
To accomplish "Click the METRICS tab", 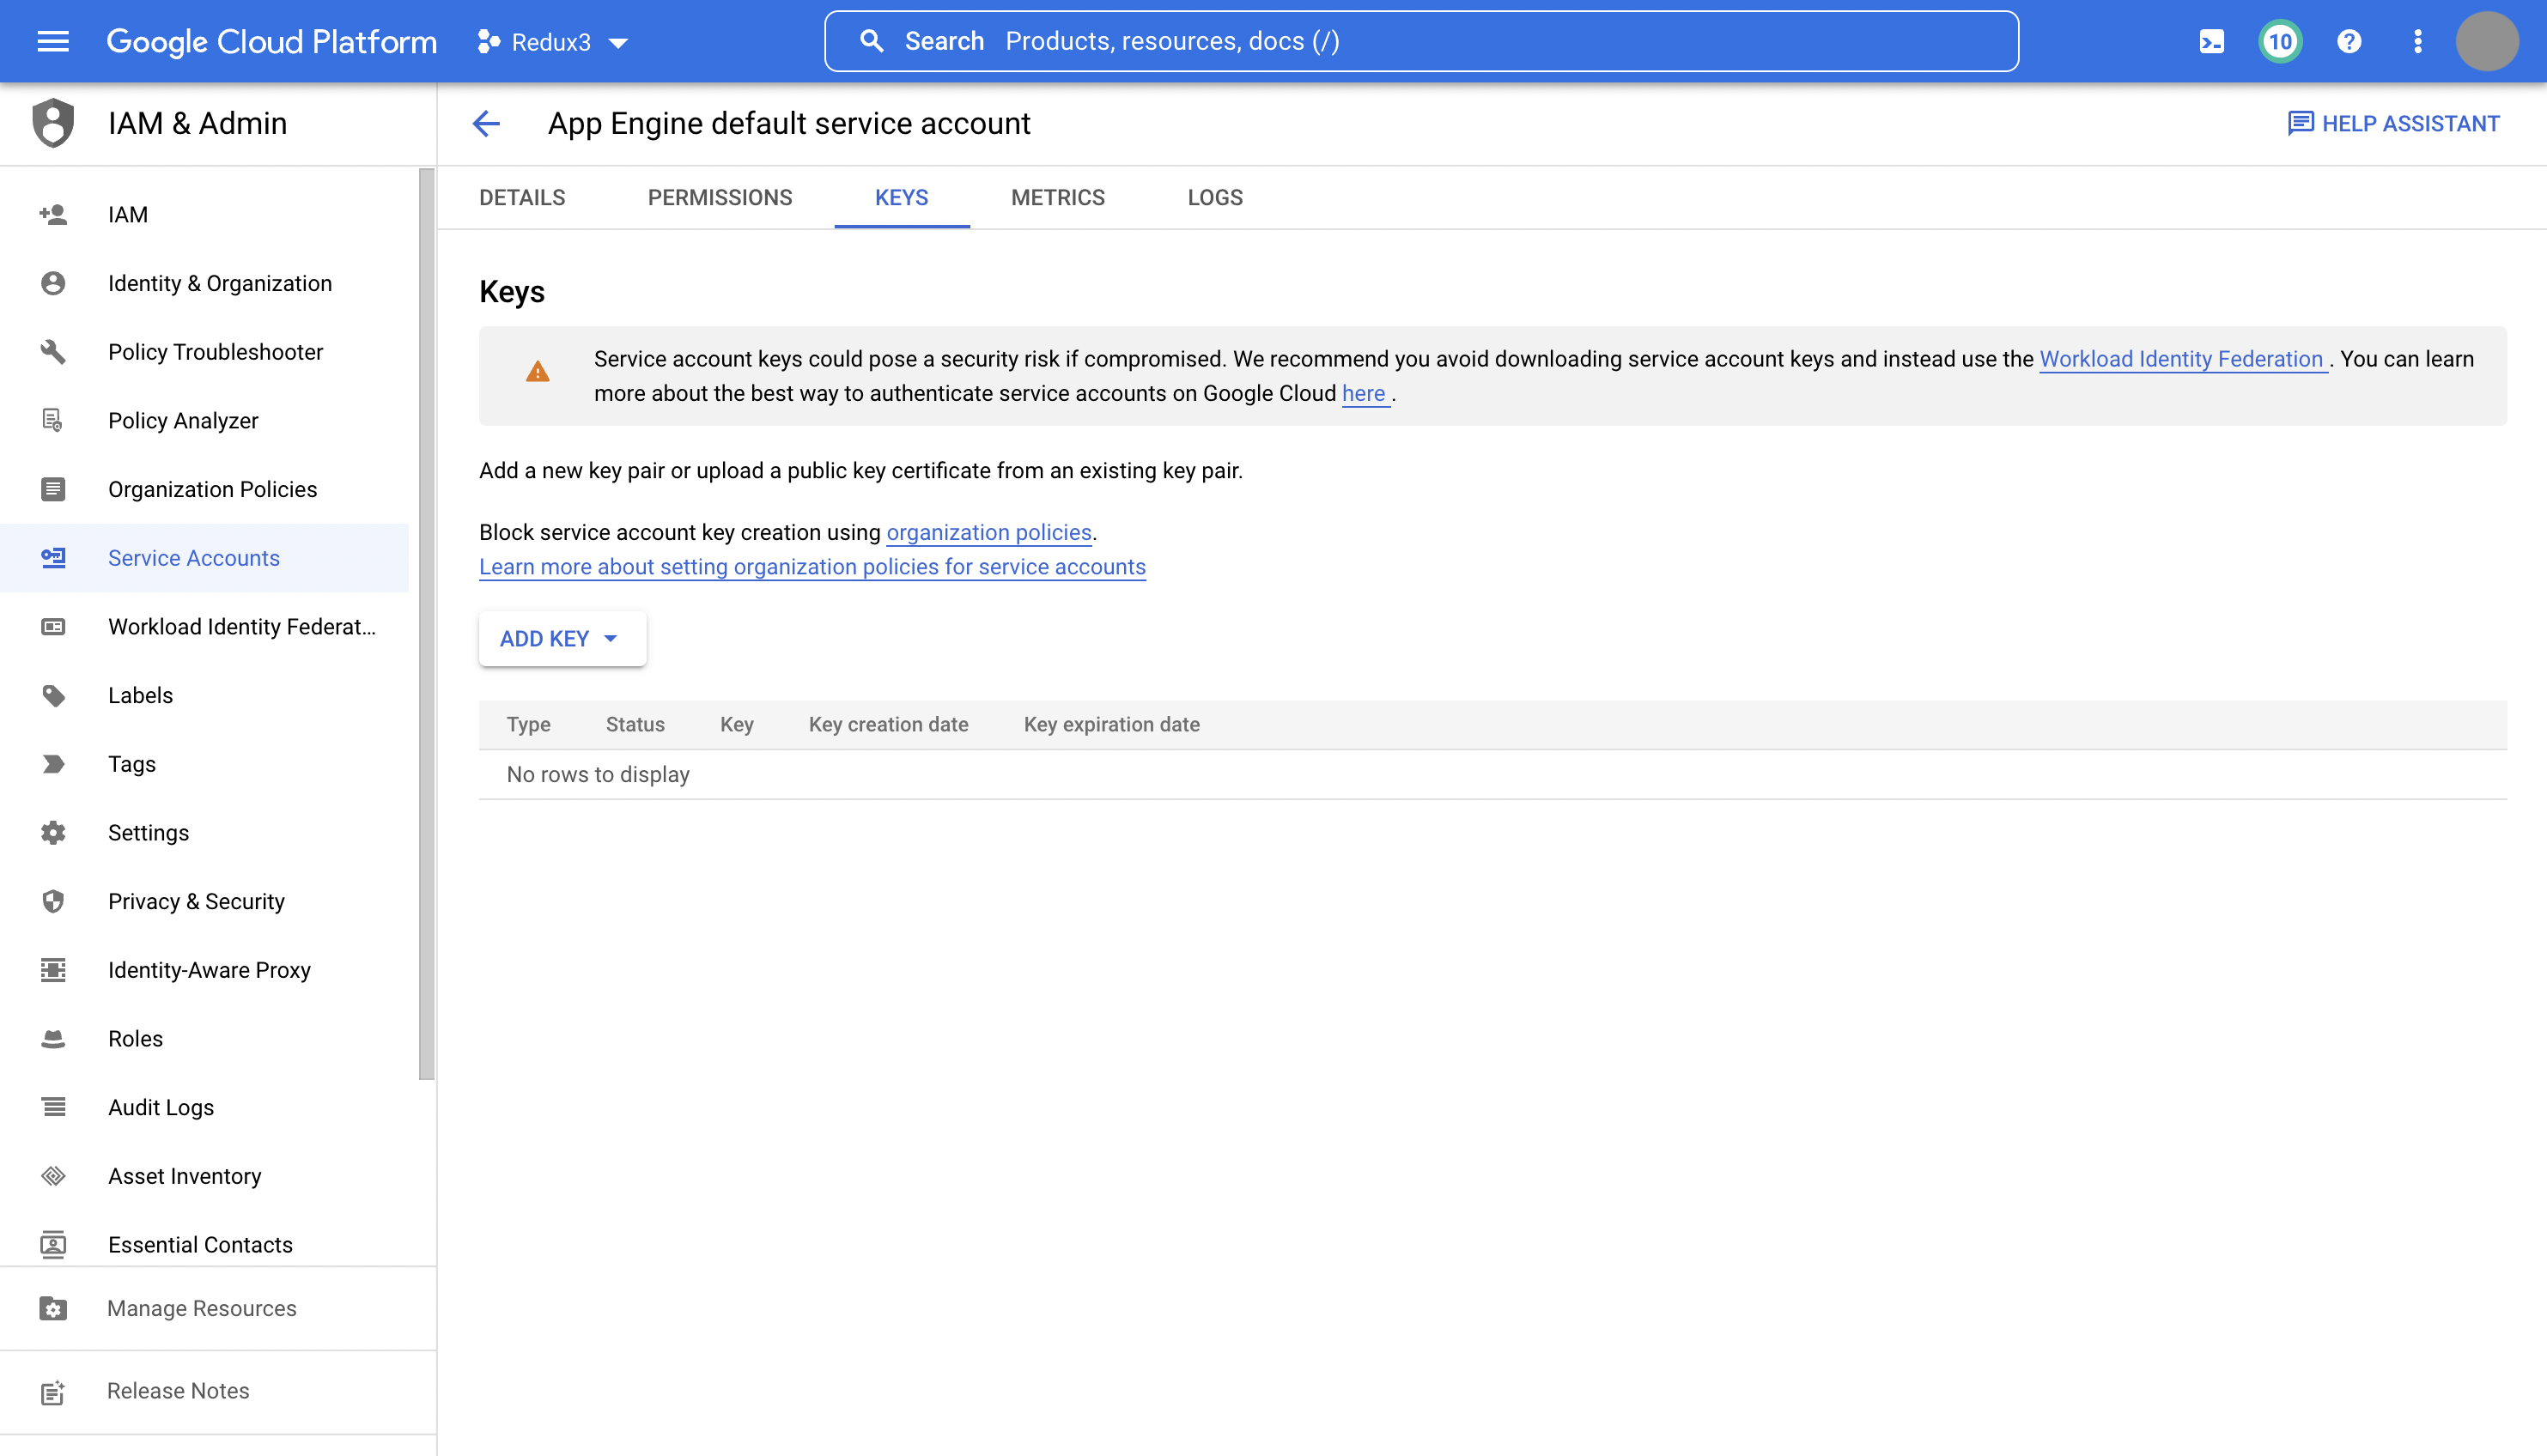I will tap(1058, 197).
